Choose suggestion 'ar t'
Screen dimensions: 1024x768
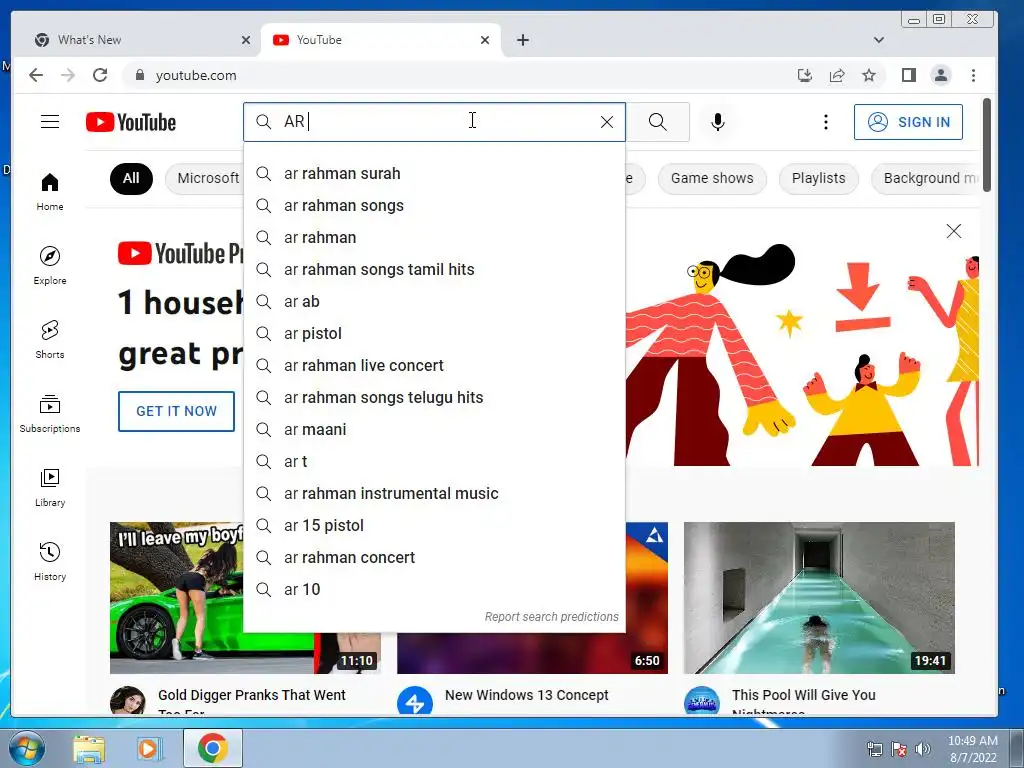(x=434, y=462)
